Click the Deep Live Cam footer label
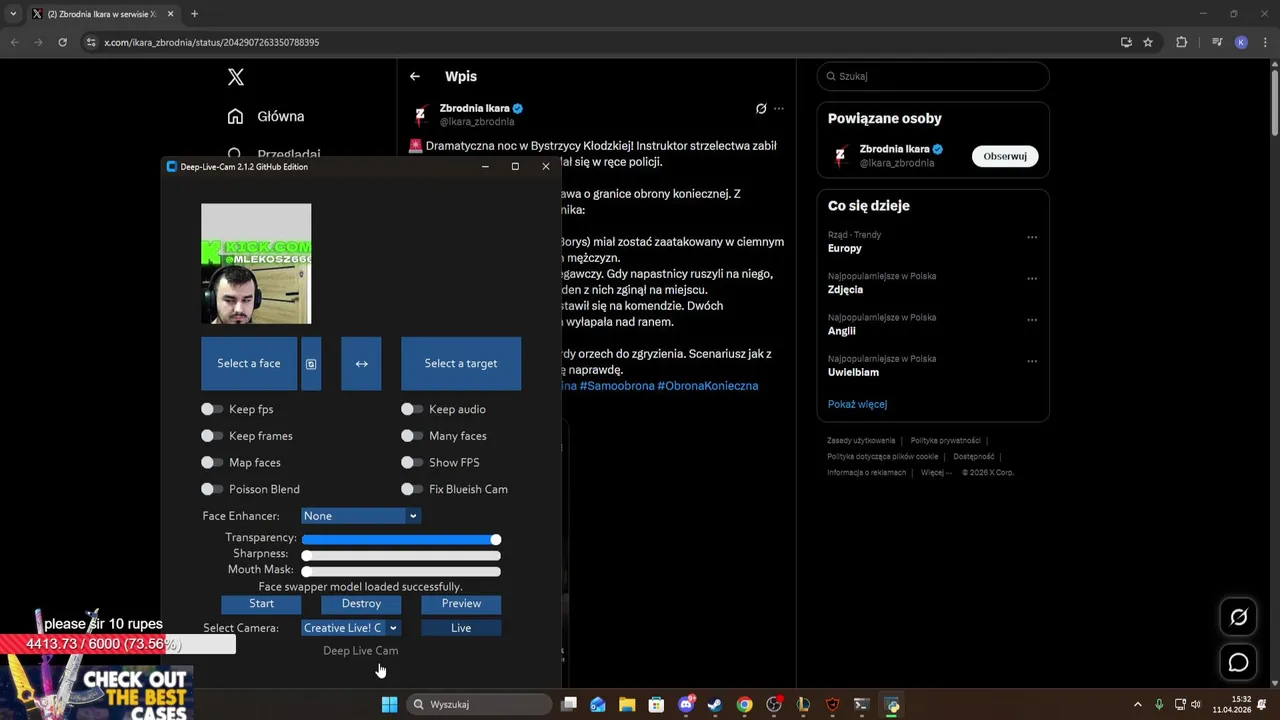Viewport: 1280px width, 720px height. coord(361,651)
